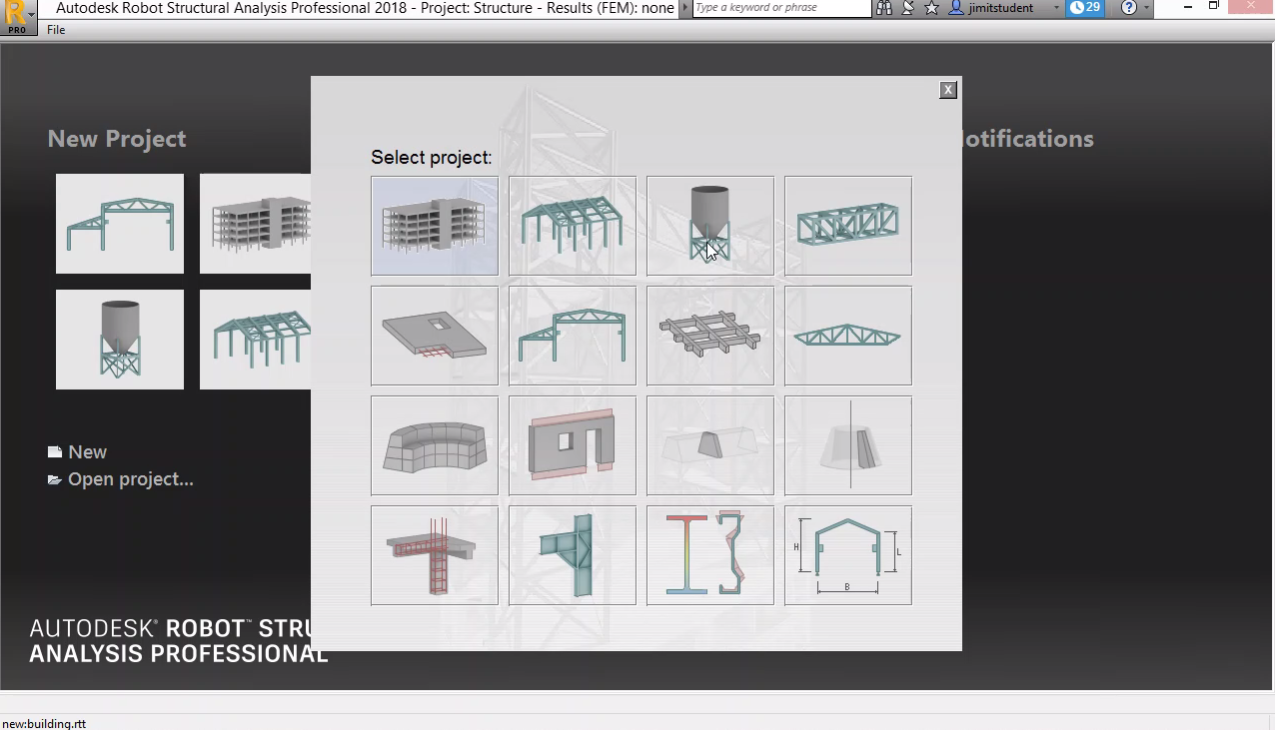Viewport: 1275px width, 730px height.
Task: Click the clock icon showing 29
Action: (1085, 8)
